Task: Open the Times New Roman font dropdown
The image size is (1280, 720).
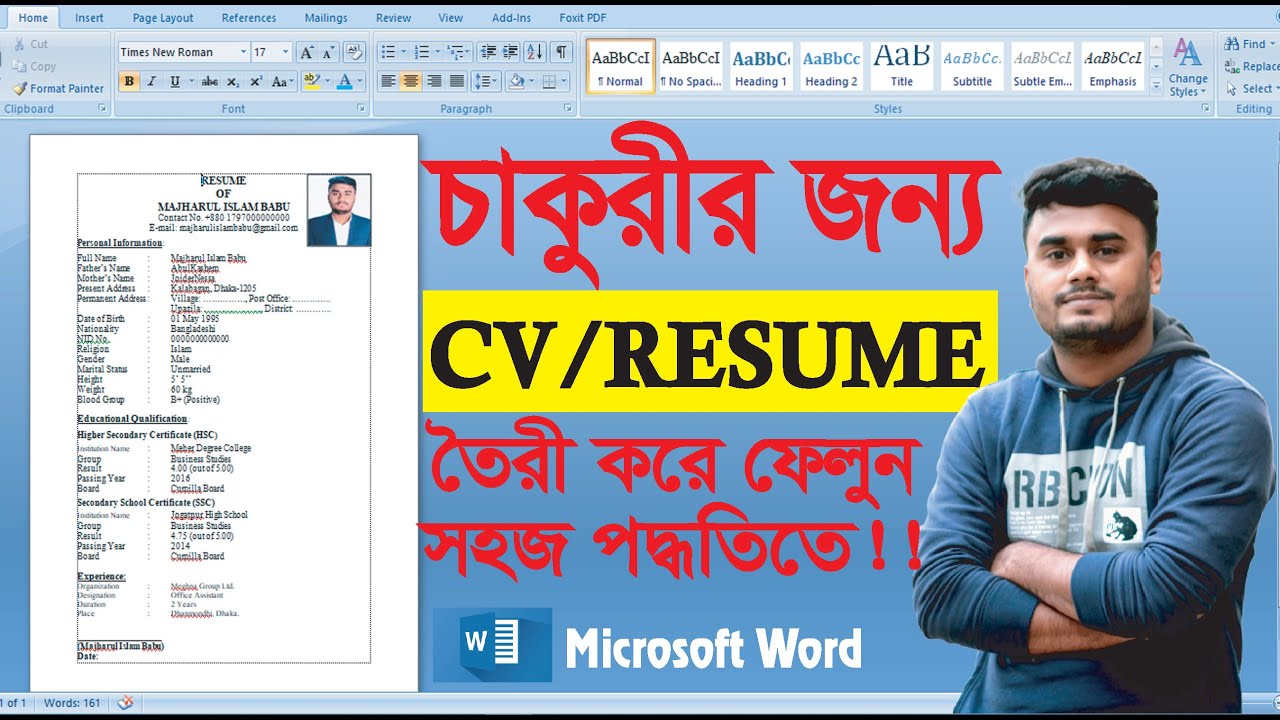Action: coord(243,52)
